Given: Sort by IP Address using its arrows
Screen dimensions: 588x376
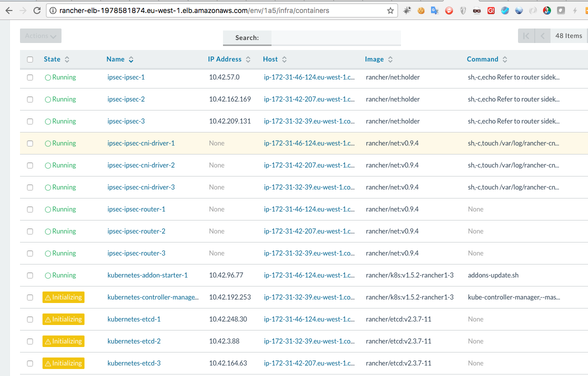Looking at the screenshot, I should point(248,59).
